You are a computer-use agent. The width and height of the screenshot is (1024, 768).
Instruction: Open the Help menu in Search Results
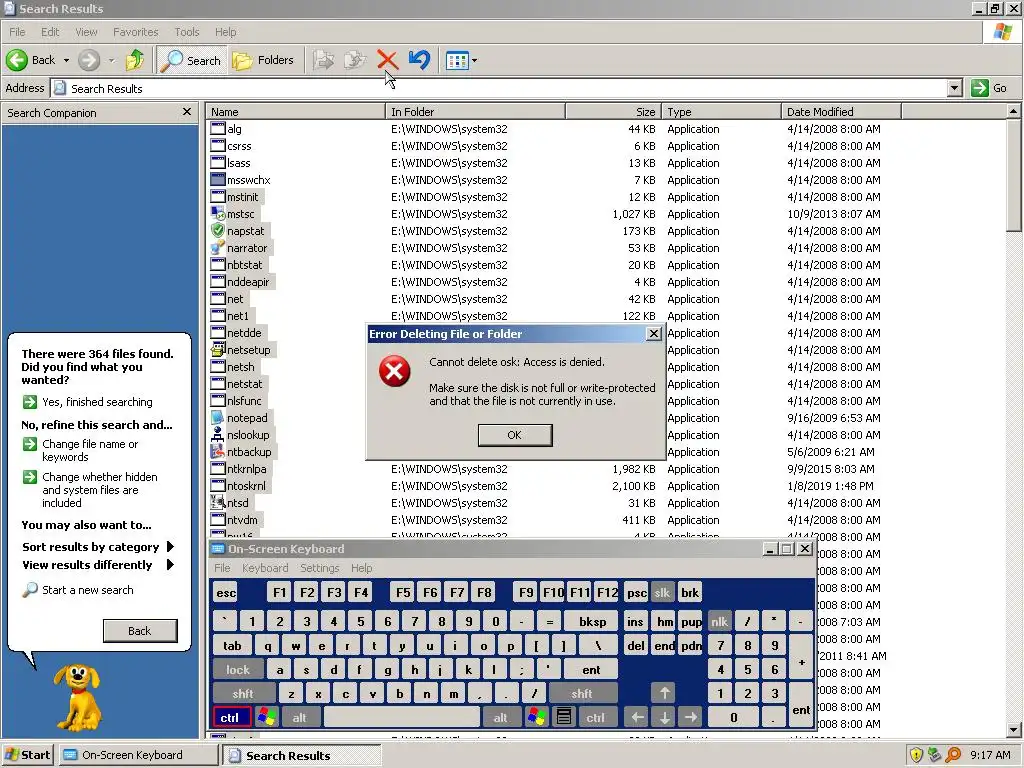click(x=225, y=32)
